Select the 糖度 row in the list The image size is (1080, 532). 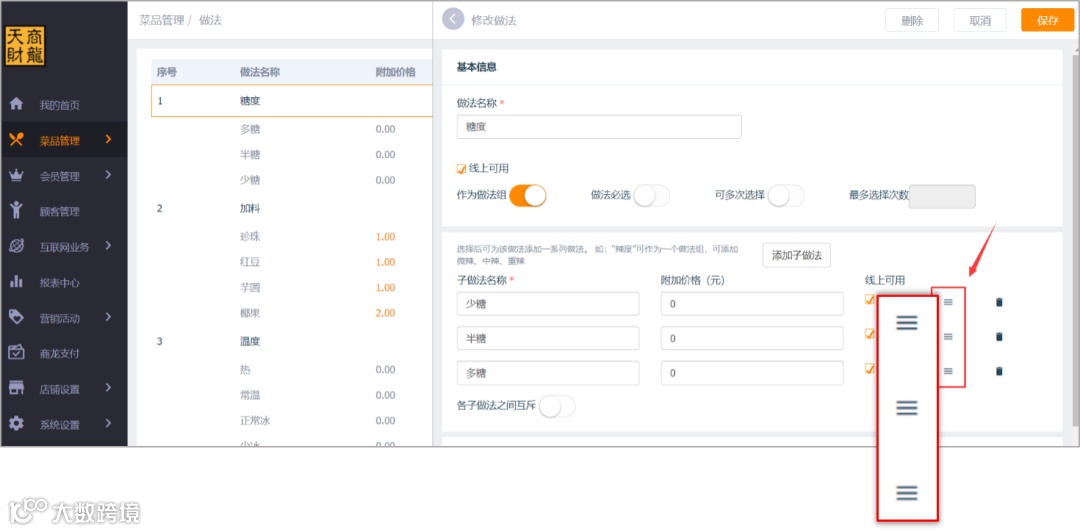click(x=292, y=101)
